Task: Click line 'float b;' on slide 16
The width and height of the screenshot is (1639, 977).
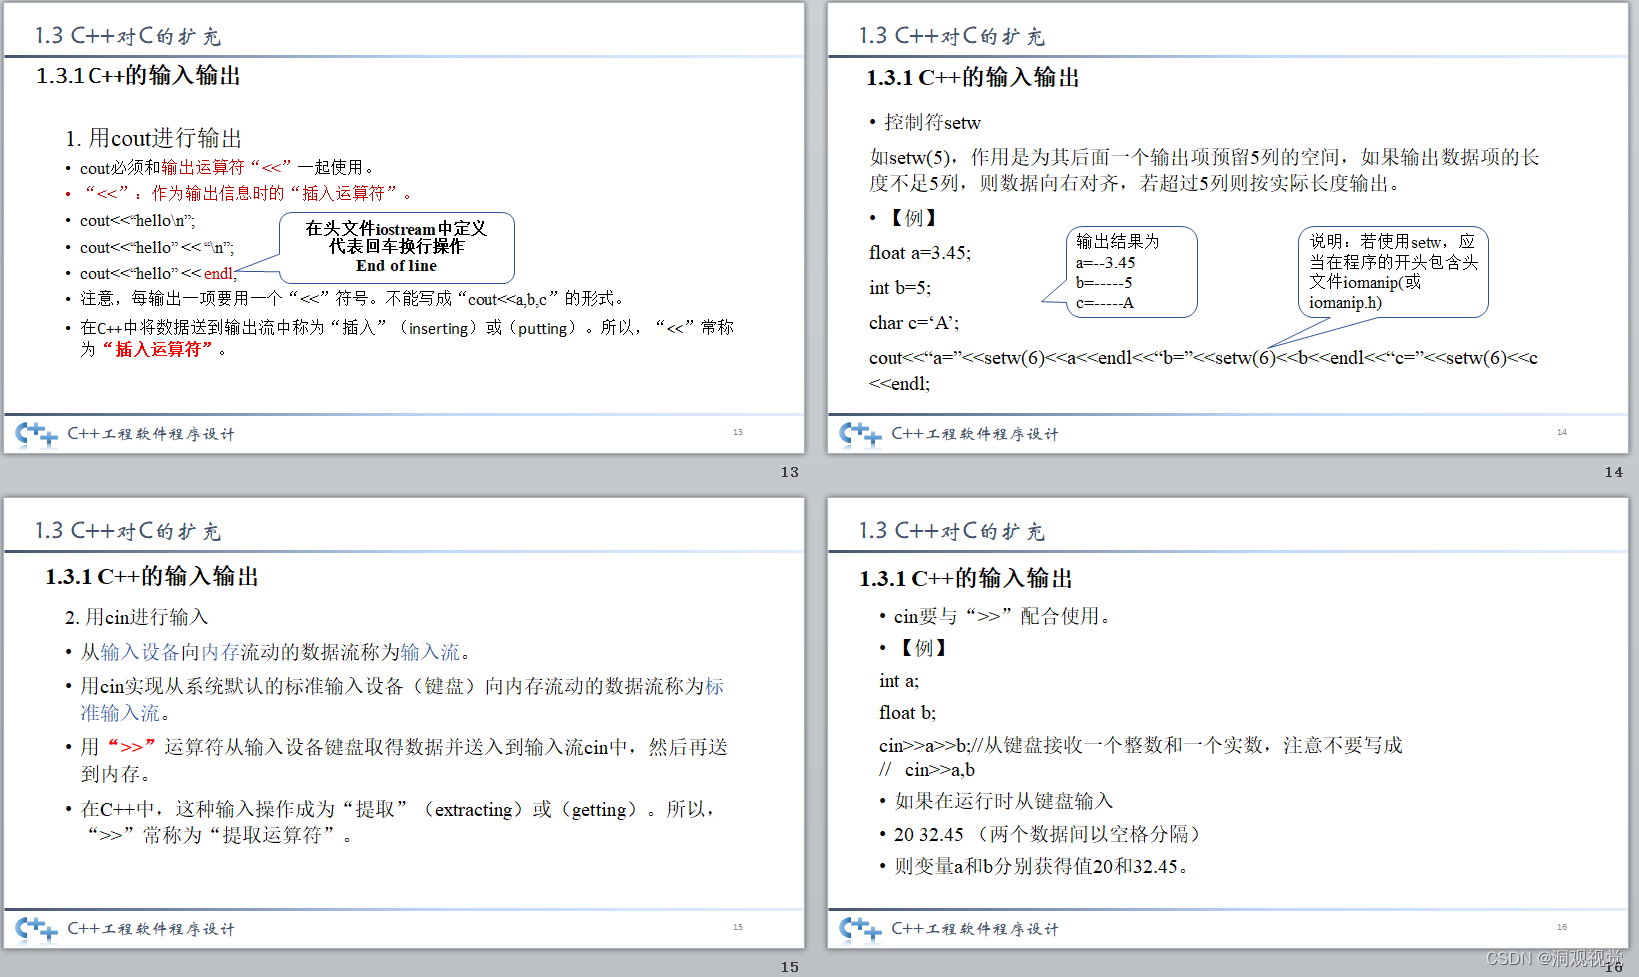Action: tap(908, 713)
